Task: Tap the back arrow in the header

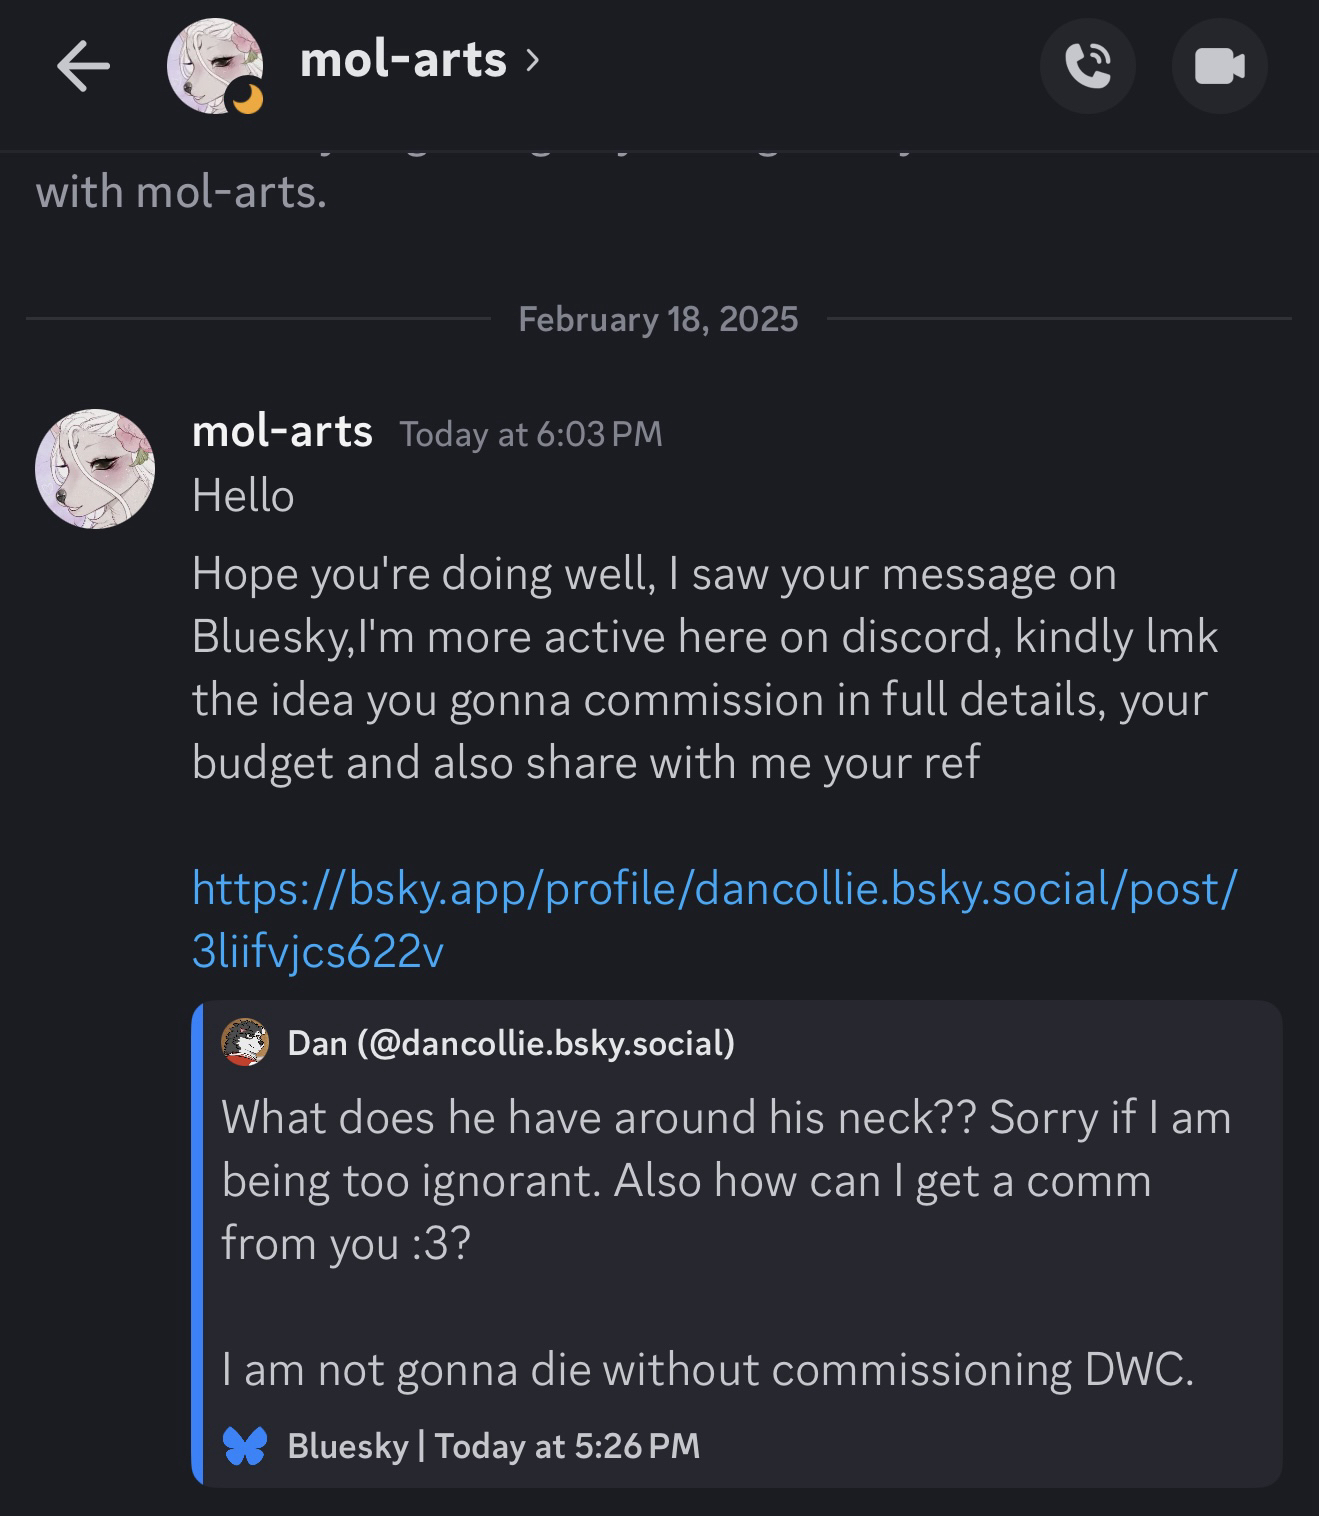Action: [83, 67]
